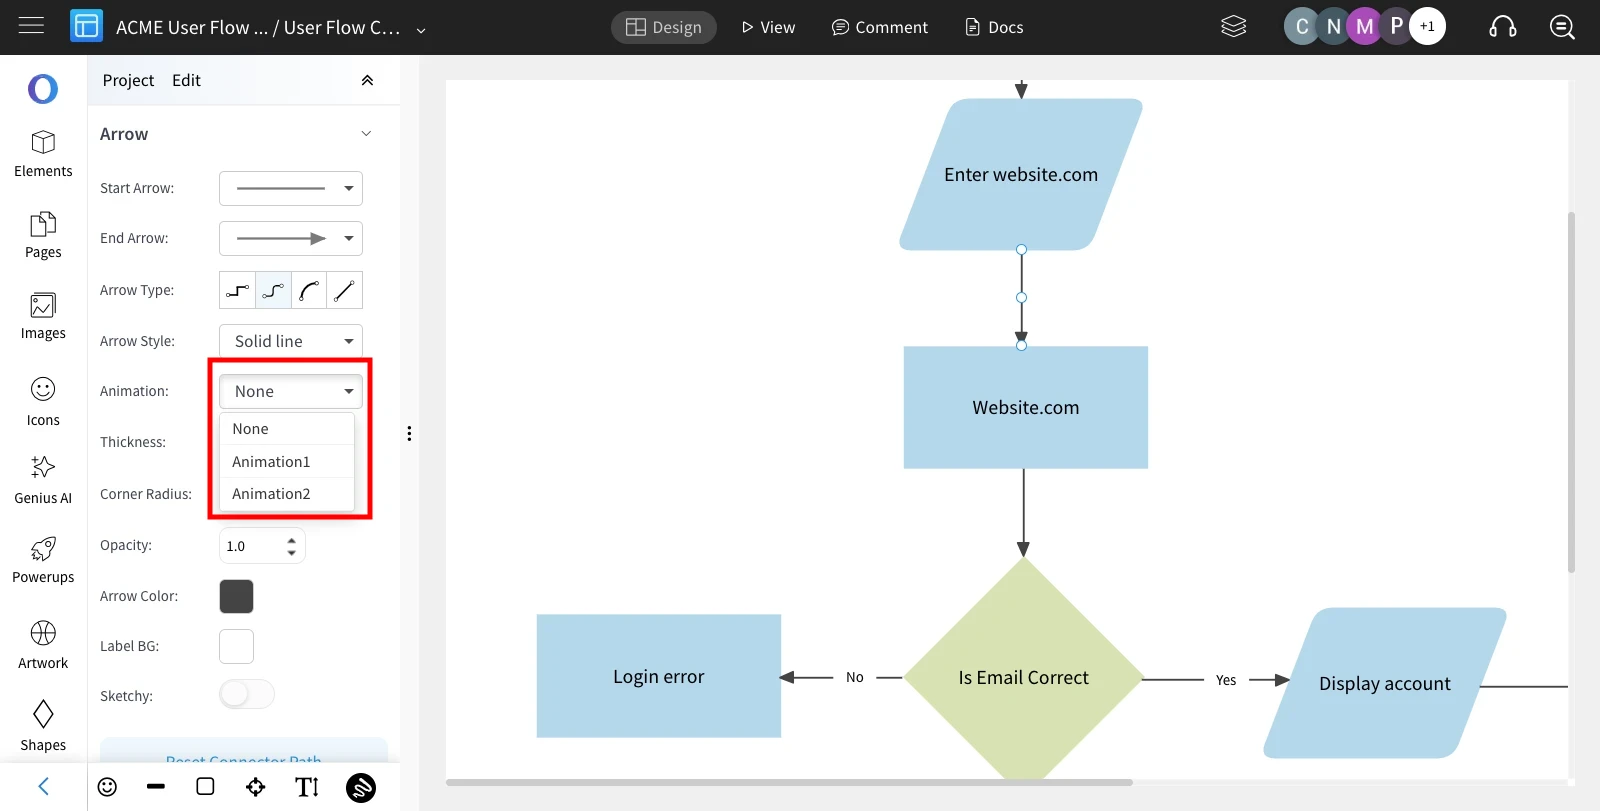Click the Arrow Color dark swatch
Screen dimensions: 1600x811
tap(236, 596)
